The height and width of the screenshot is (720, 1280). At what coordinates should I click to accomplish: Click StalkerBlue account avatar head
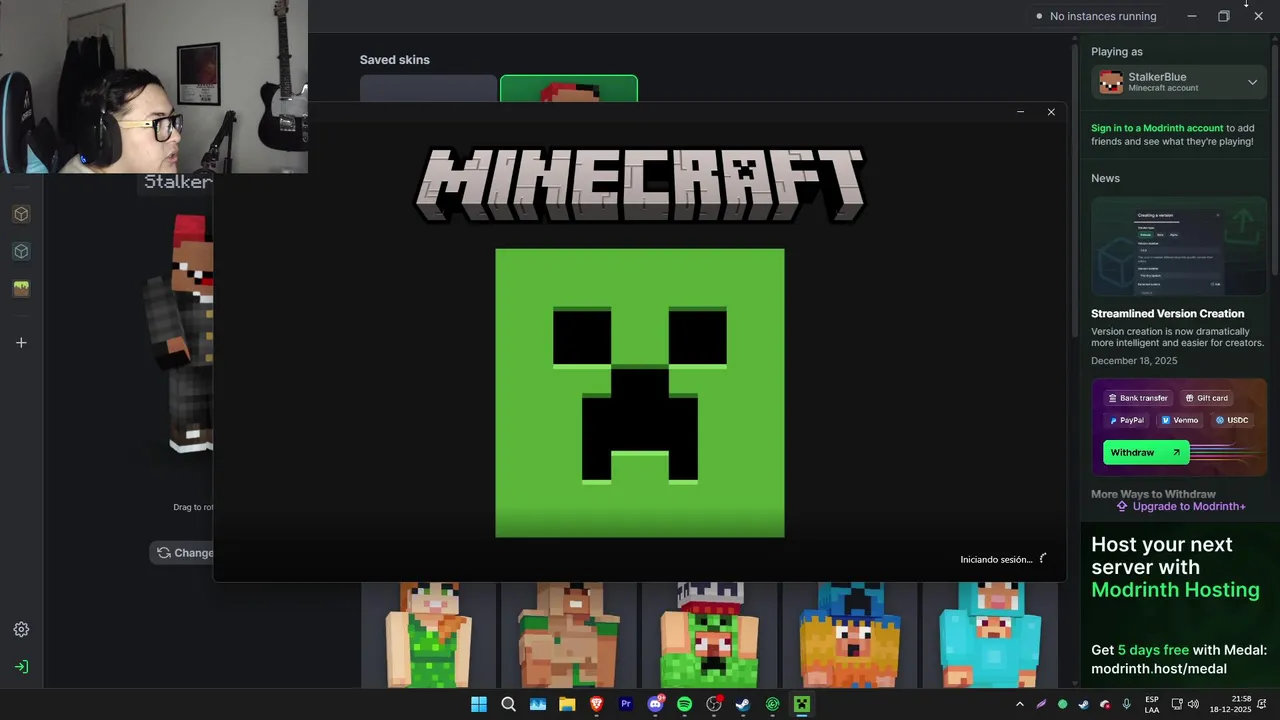coord(1111,82)
